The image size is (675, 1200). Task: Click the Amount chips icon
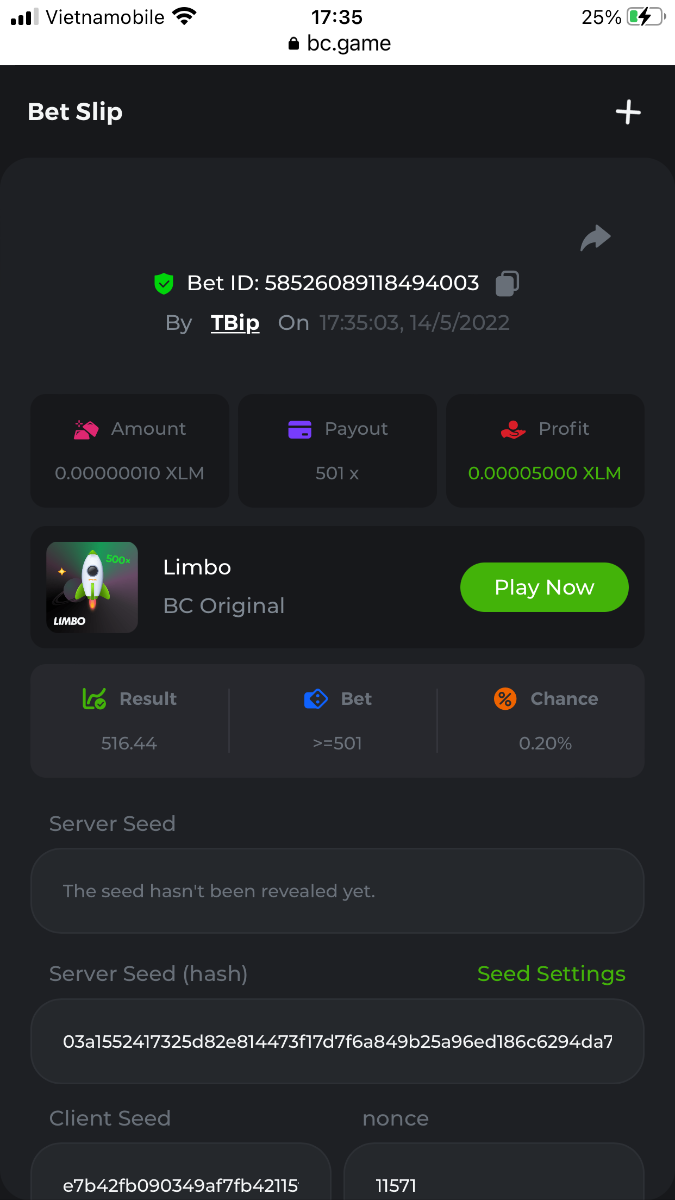[x=86, y=429]
